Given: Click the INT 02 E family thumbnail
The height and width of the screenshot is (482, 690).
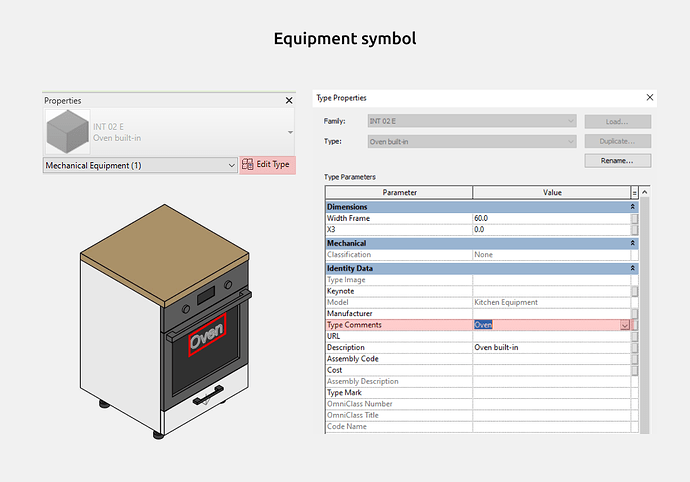Looking at the screenshot, I should [67, 131].
